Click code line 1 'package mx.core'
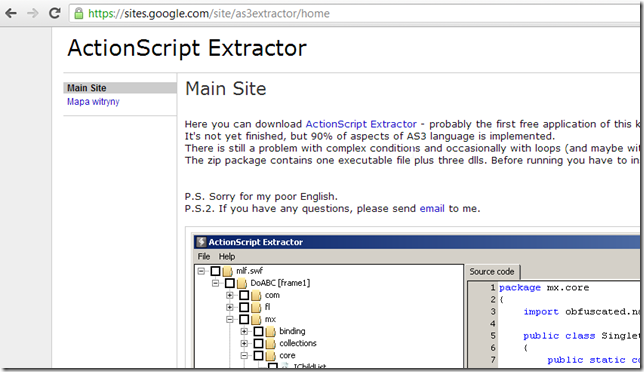The image size is (644, 372). [x=544, y=288]
